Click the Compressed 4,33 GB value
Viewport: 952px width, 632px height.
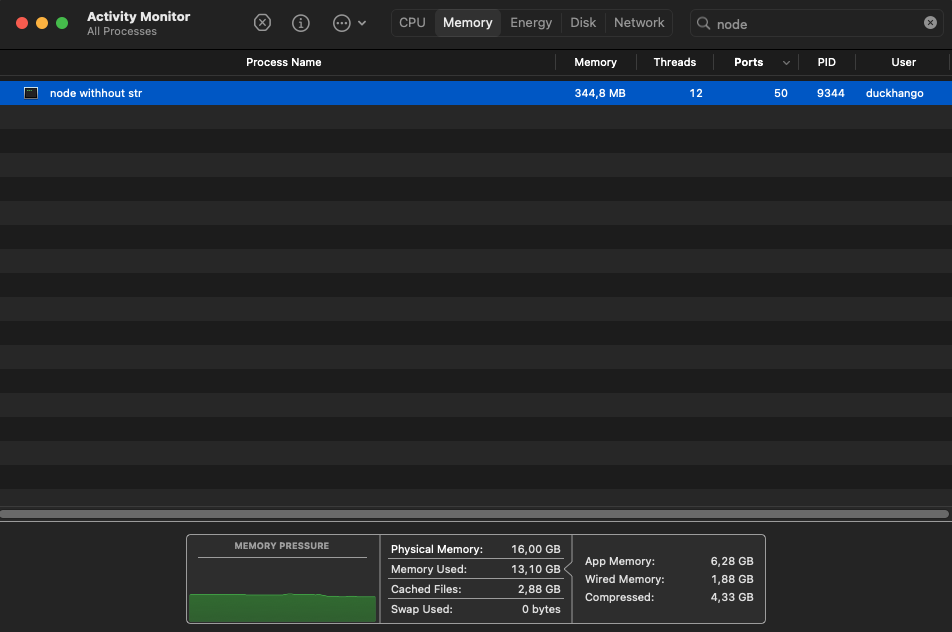point(732,597)
